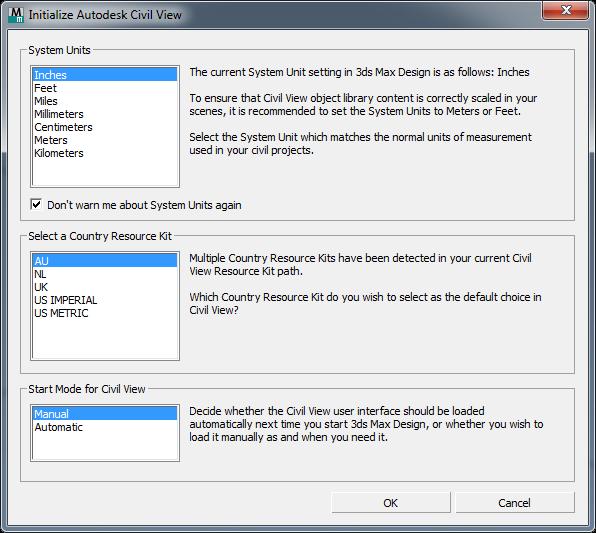Select the NL country resource kit
The width and height of the screenshot is (596, 533).
click(105, 274)
